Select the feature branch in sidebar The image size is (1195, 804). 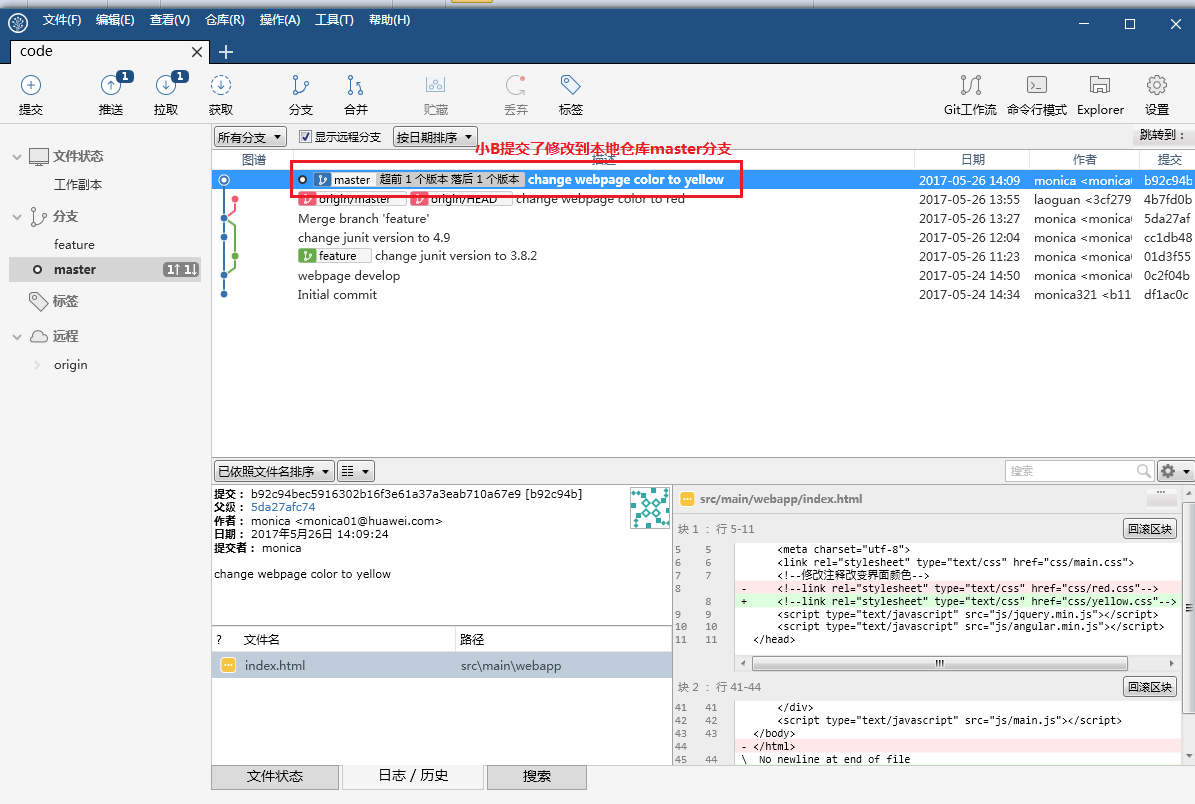74,245
